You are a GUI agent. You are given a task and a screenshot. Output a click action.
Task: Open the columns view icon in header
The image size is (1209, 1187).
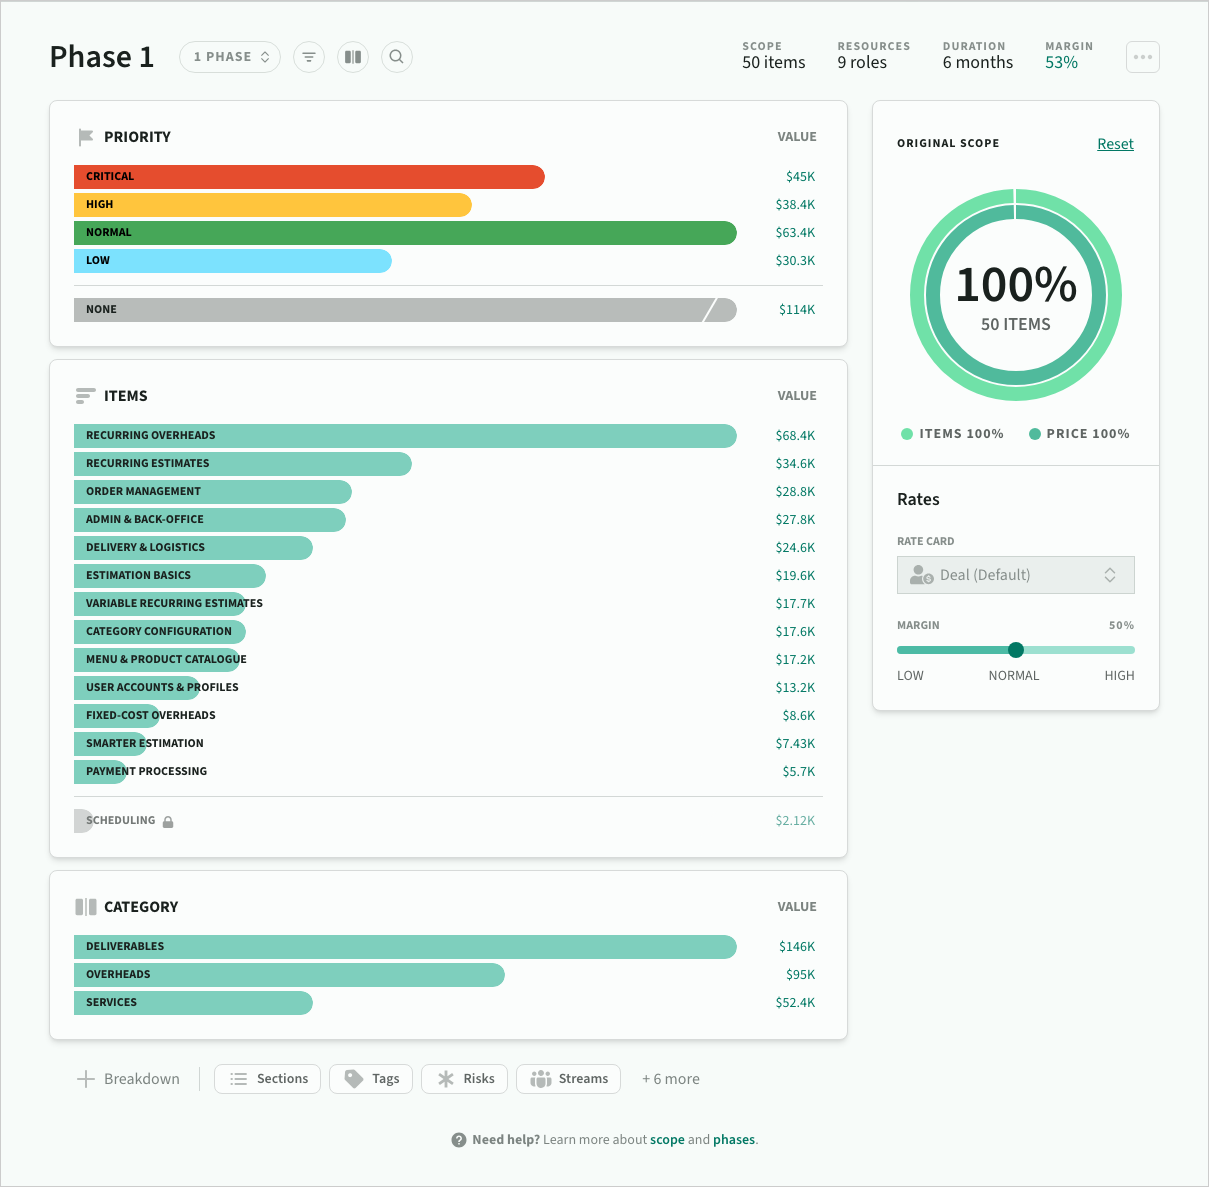pos(353,57)
